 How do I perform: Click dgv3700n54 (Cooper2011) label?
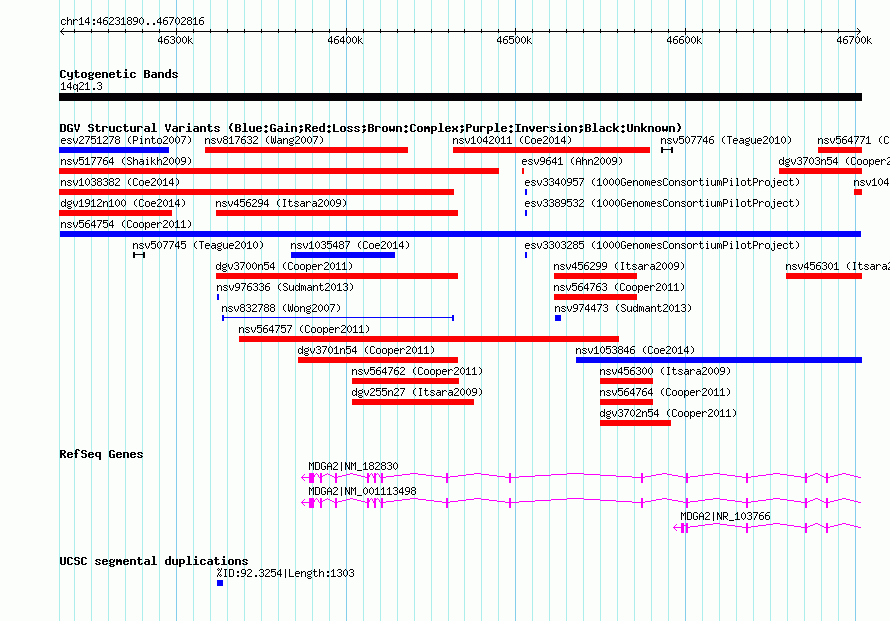284,266
